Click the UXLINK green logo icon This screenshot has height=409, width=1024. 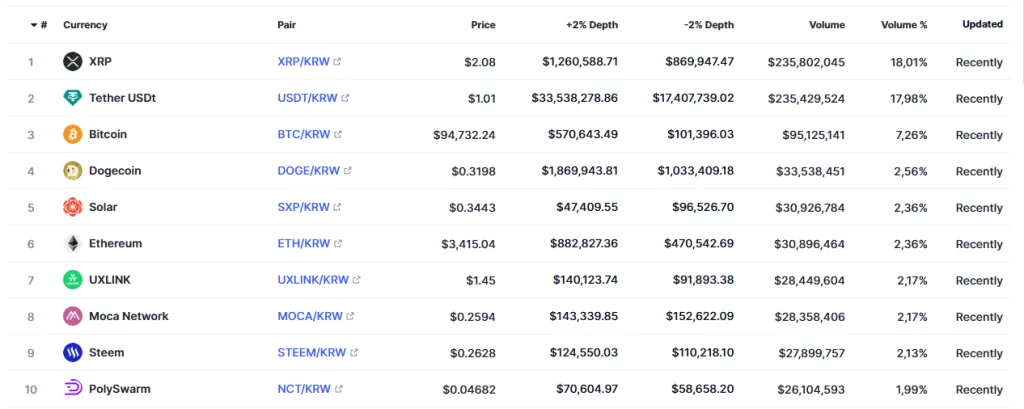[x=72, y=280]
